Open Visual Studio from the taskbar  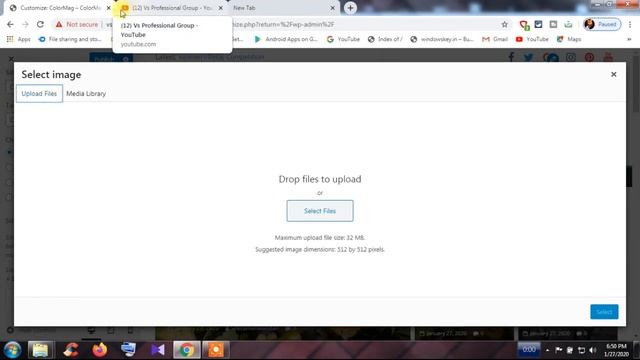tap(158, 350)
